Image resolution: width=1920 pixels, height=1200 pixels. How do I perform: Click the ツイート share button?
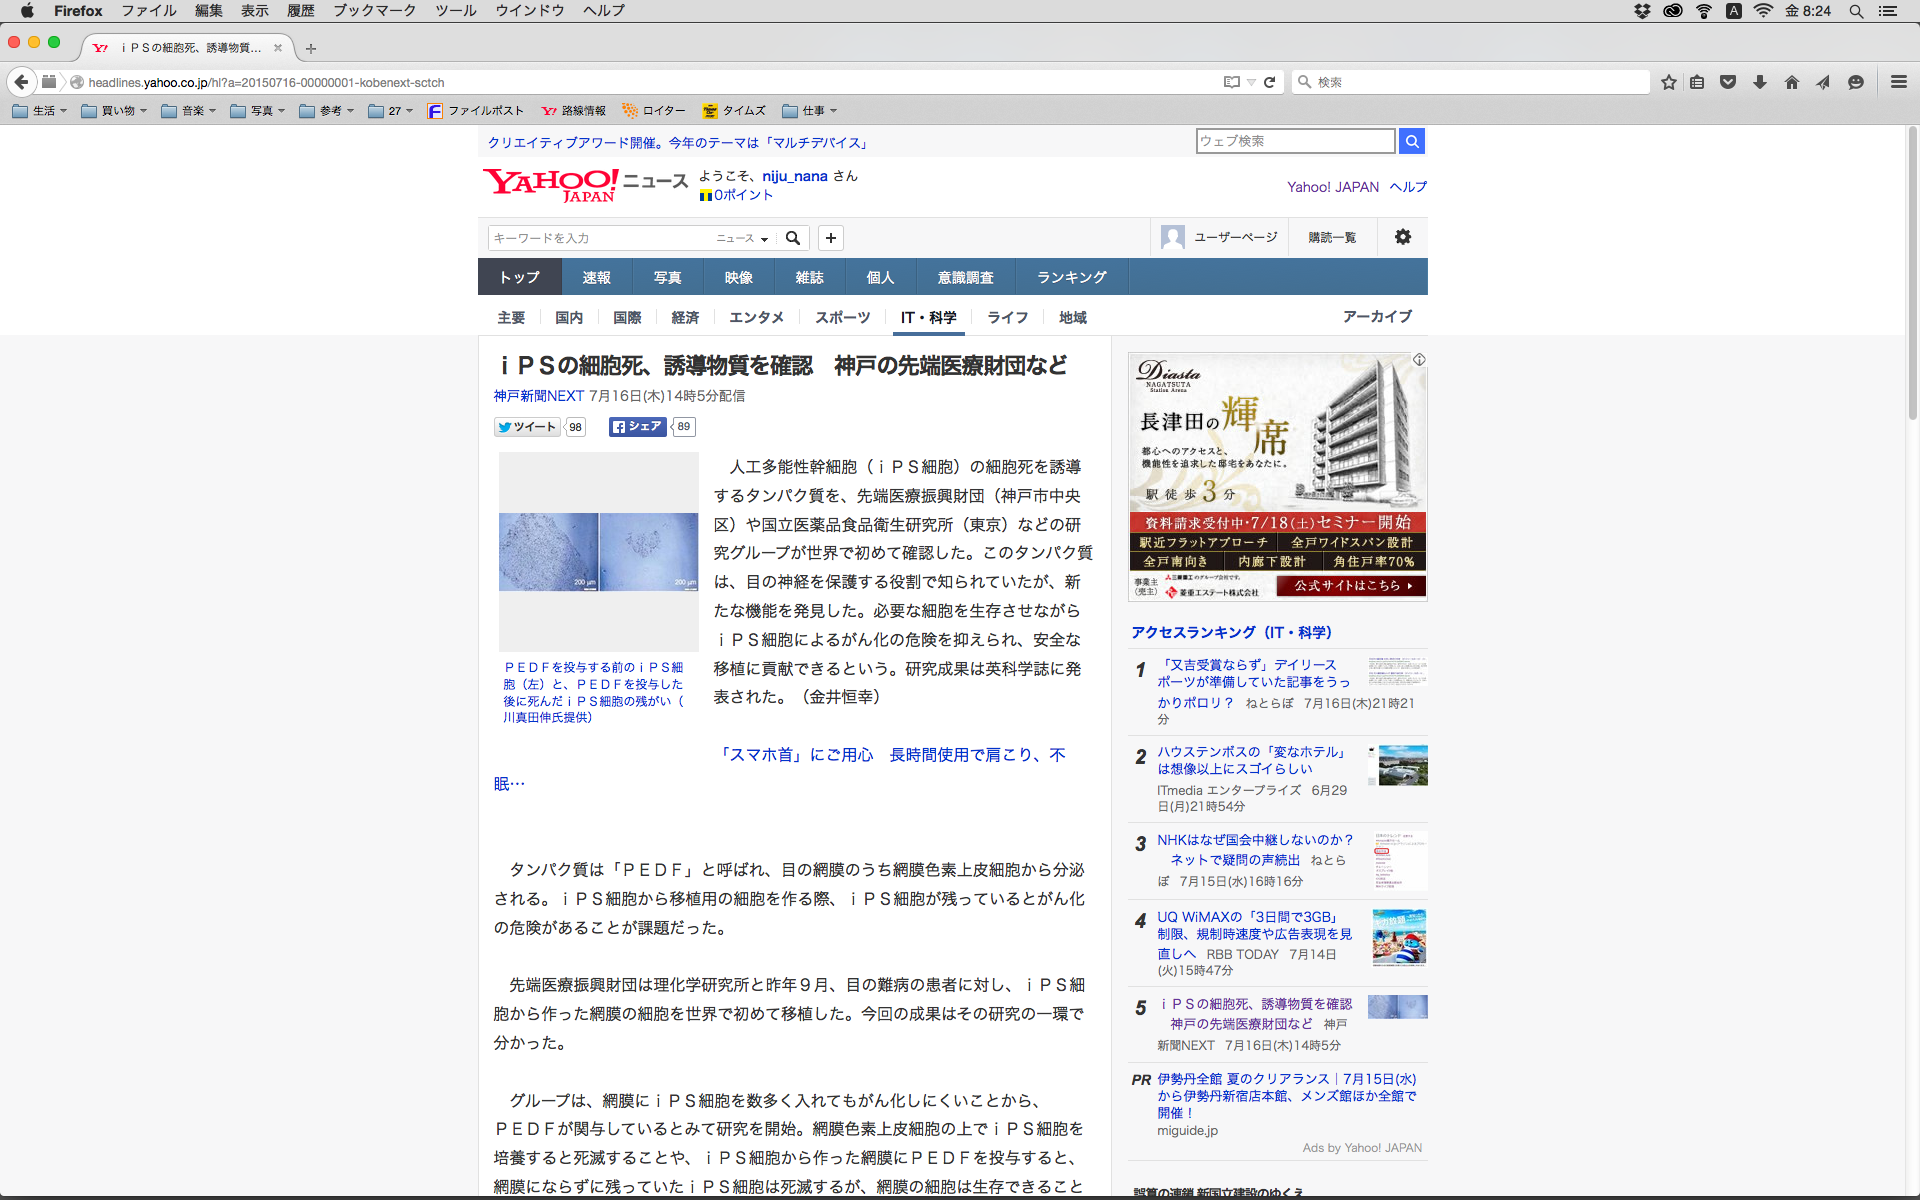tap(527, 427)
